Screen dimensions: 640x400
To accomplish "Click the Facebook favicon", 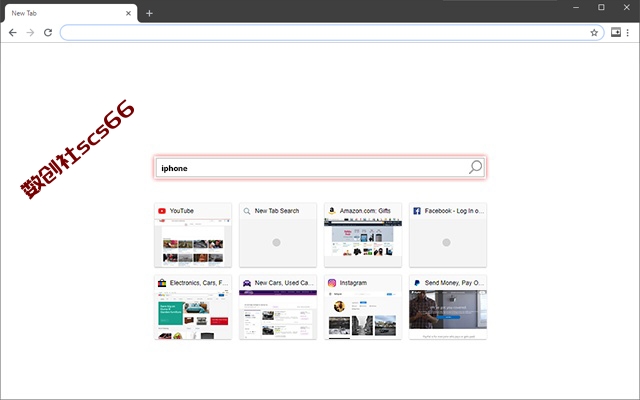I will pyautogui.click(x=417, y=211).
